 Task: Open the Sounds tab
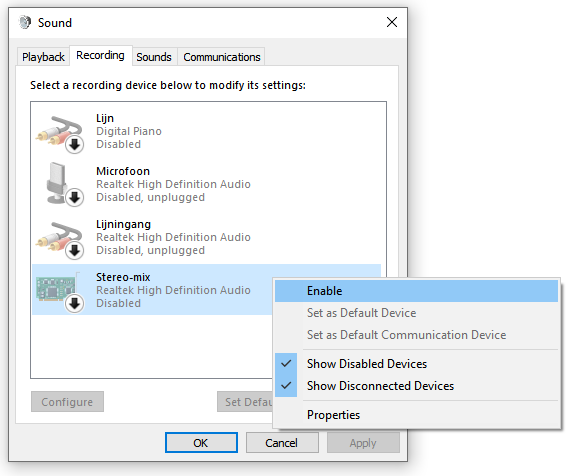[154, 57]
